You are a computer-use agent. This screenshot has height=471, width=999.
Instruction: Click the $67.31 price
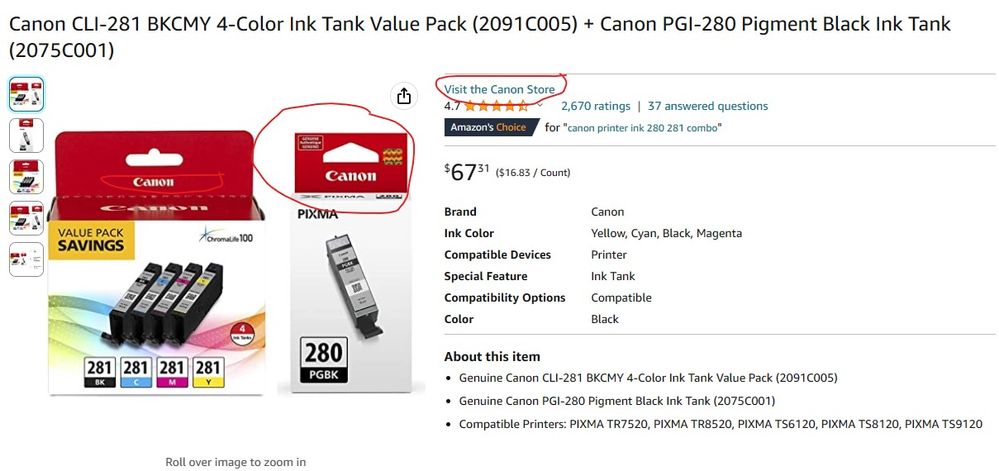(467, 171)
